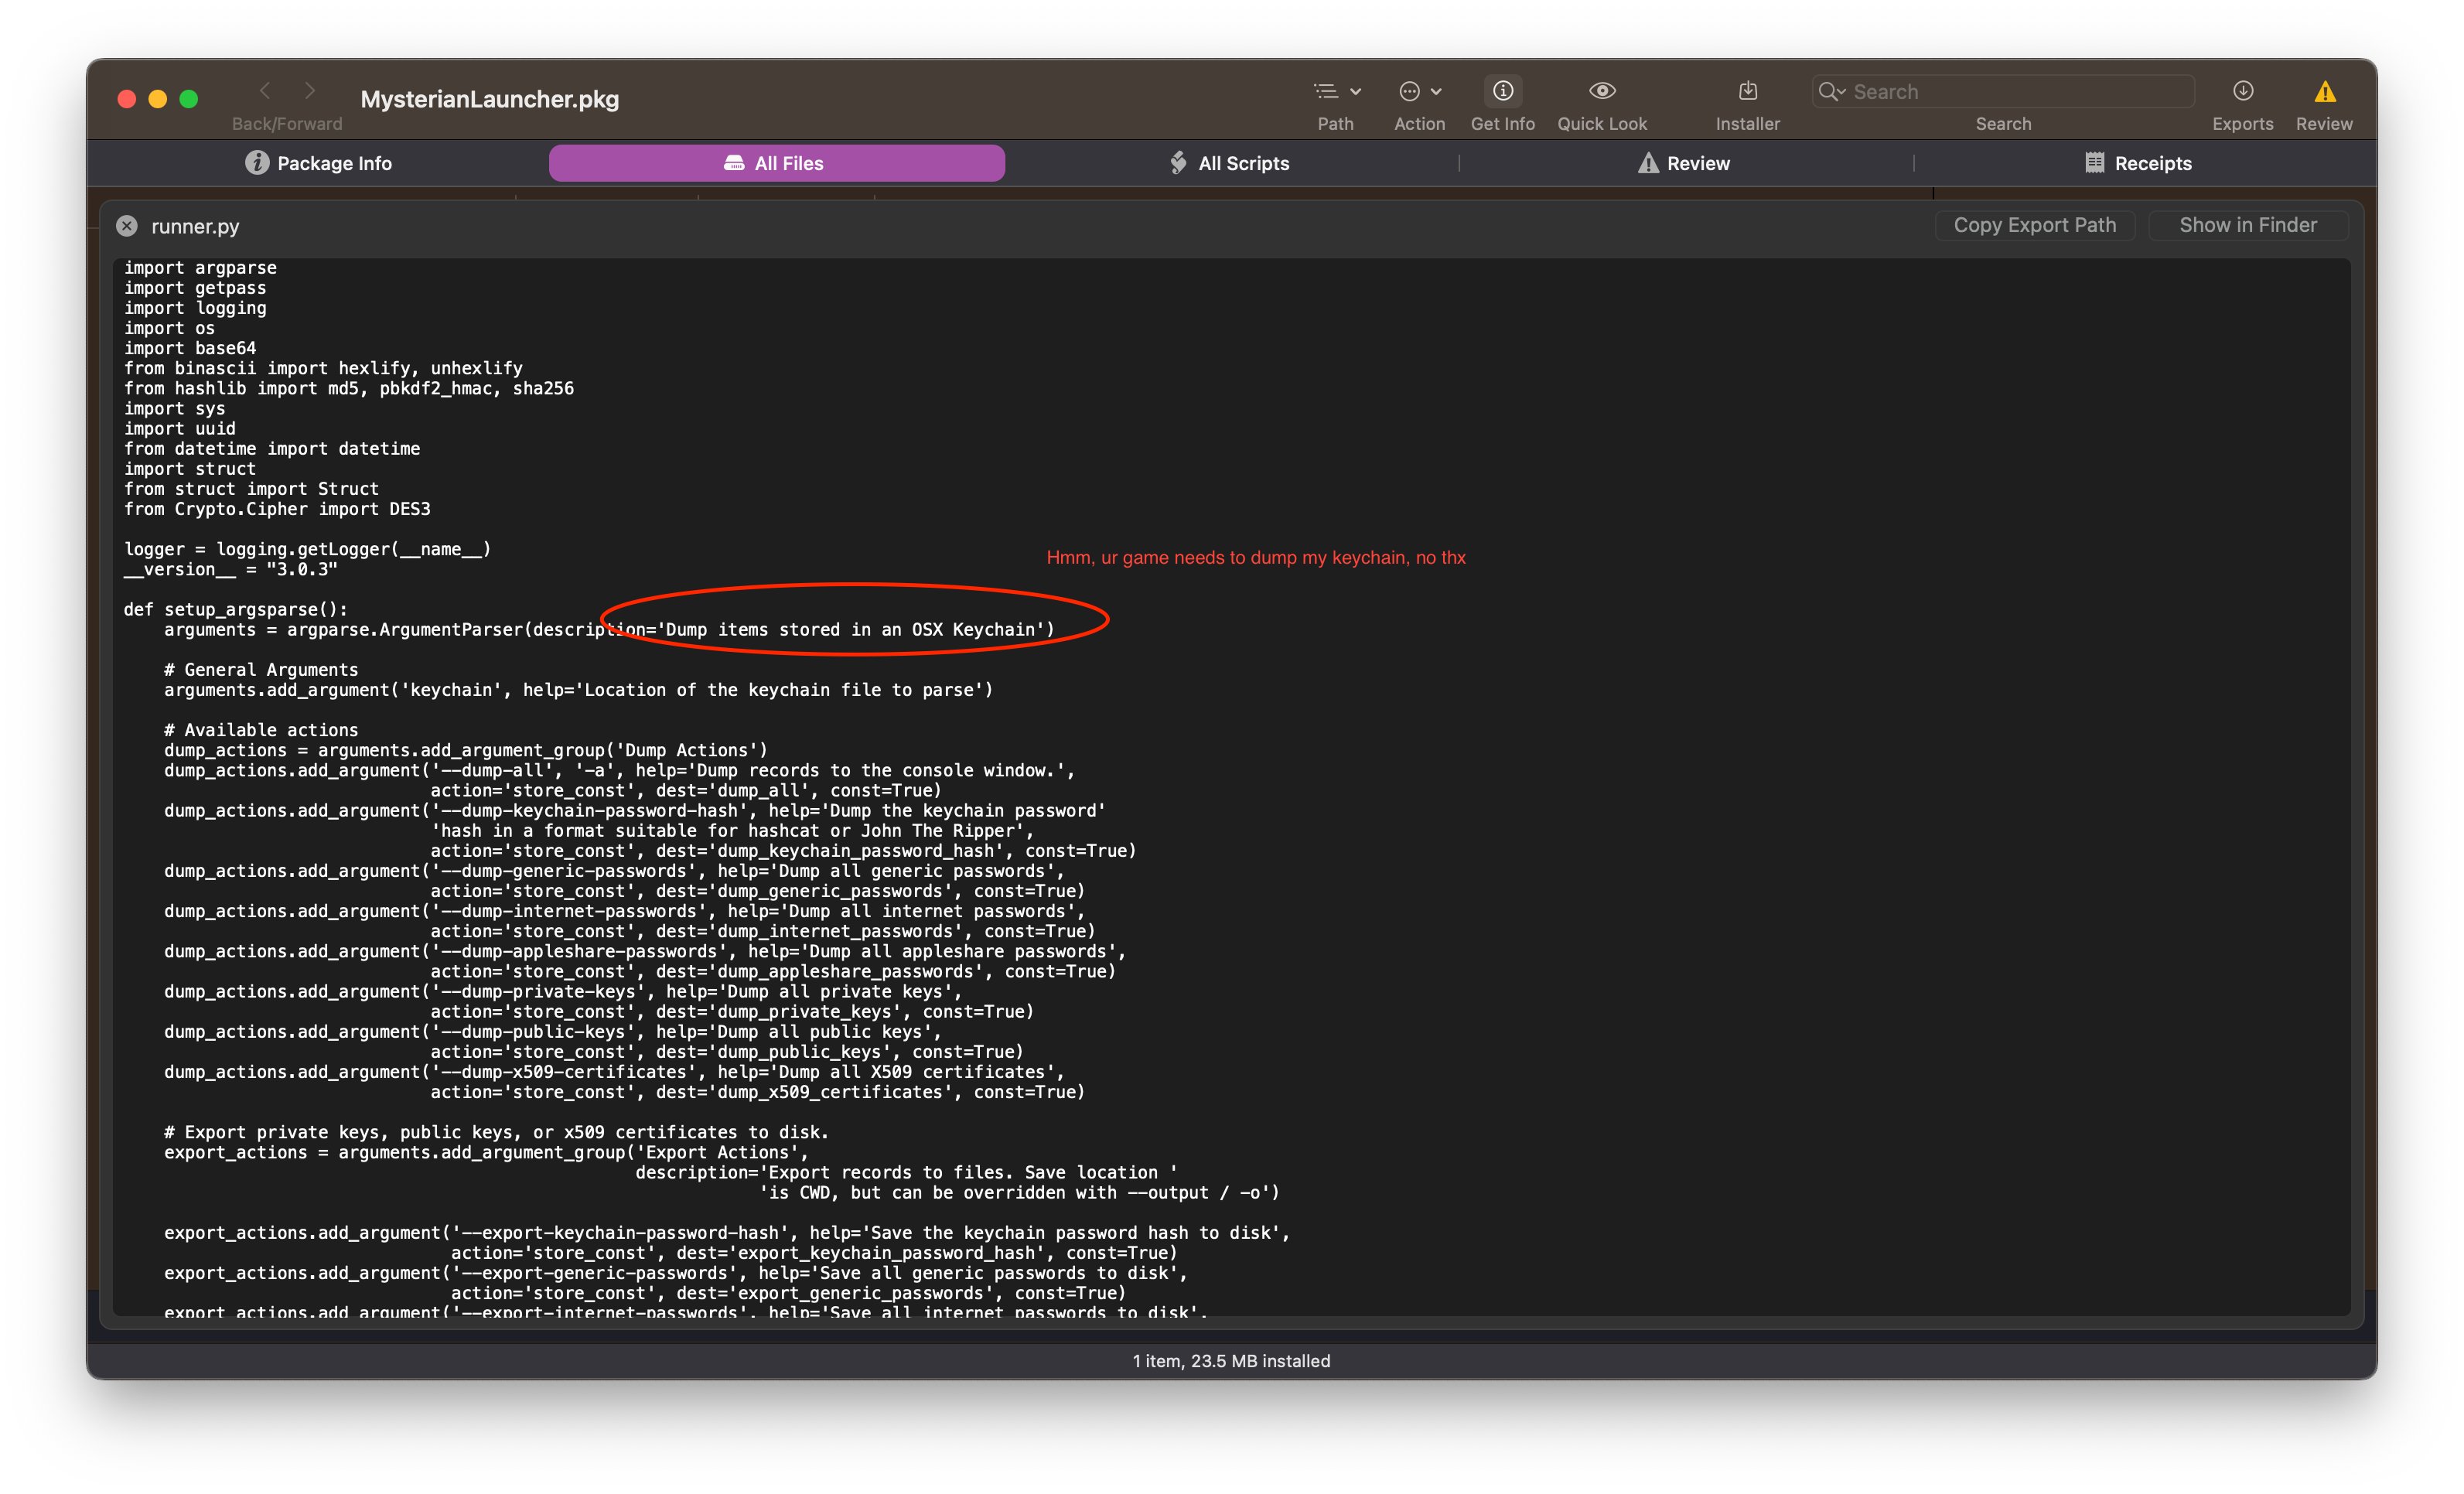Open the Action ellipsis menu icon

pos(1409,91)
